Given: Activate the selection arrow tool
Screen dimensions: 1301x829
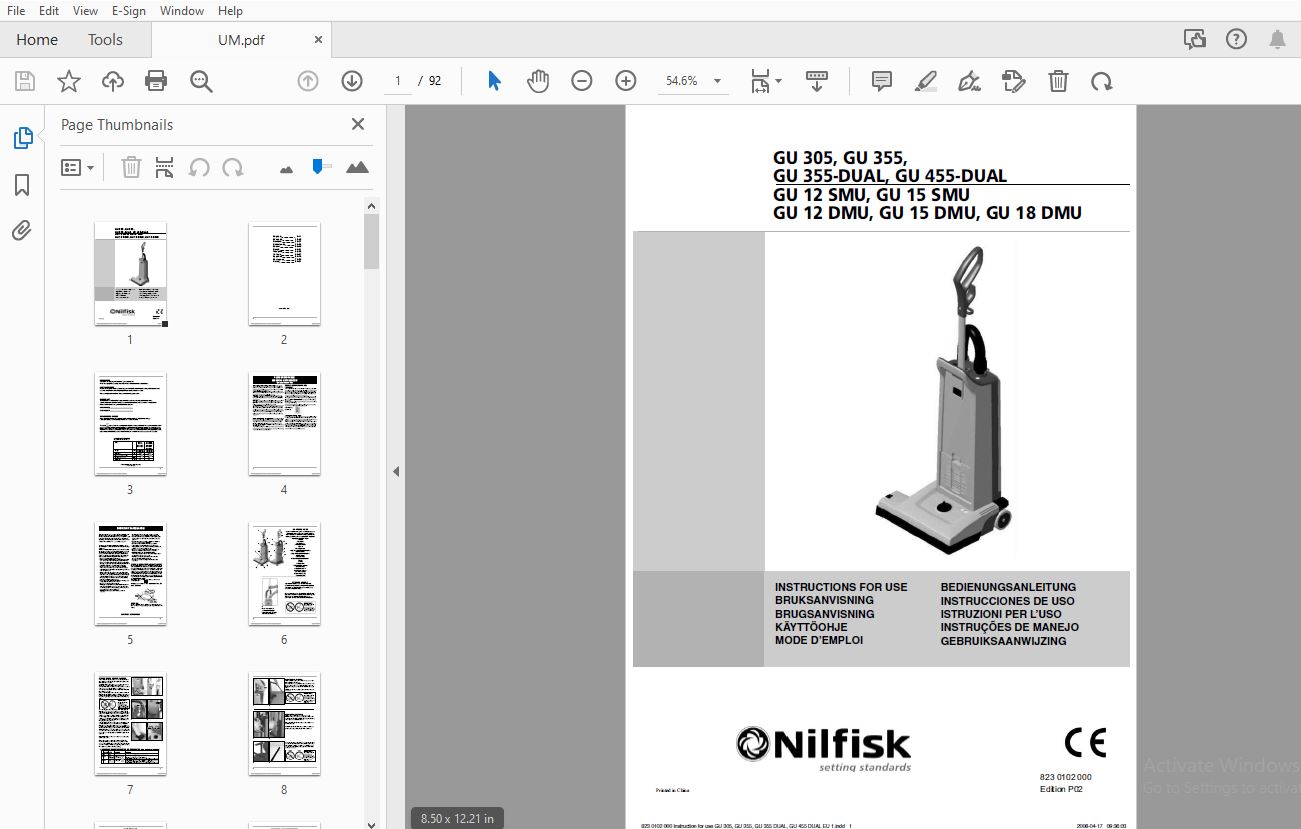Looking at the screenshot, I should point(494,81).
